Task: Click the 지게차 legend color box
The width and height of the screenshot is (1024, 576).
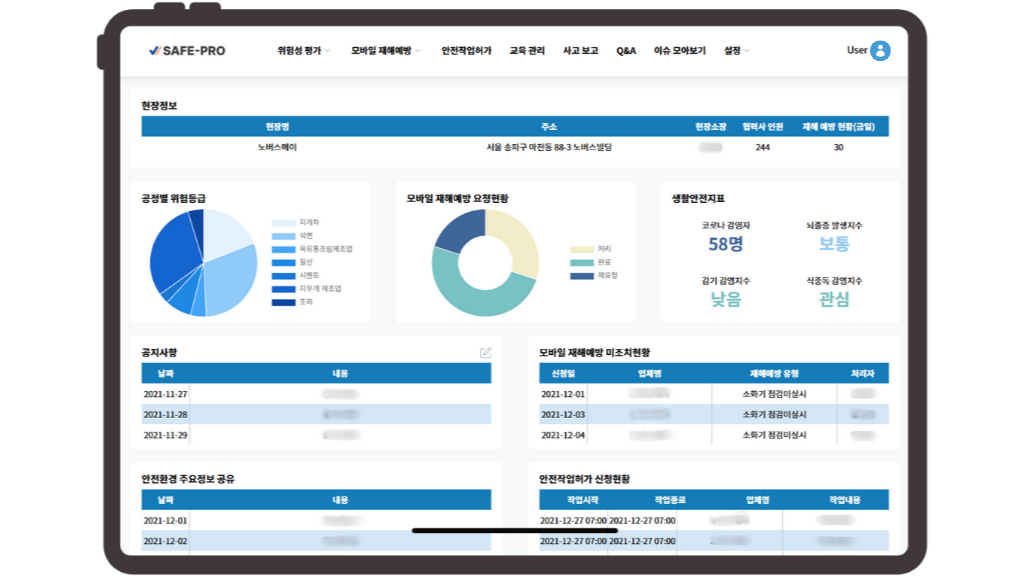Action: click(283, 223)
